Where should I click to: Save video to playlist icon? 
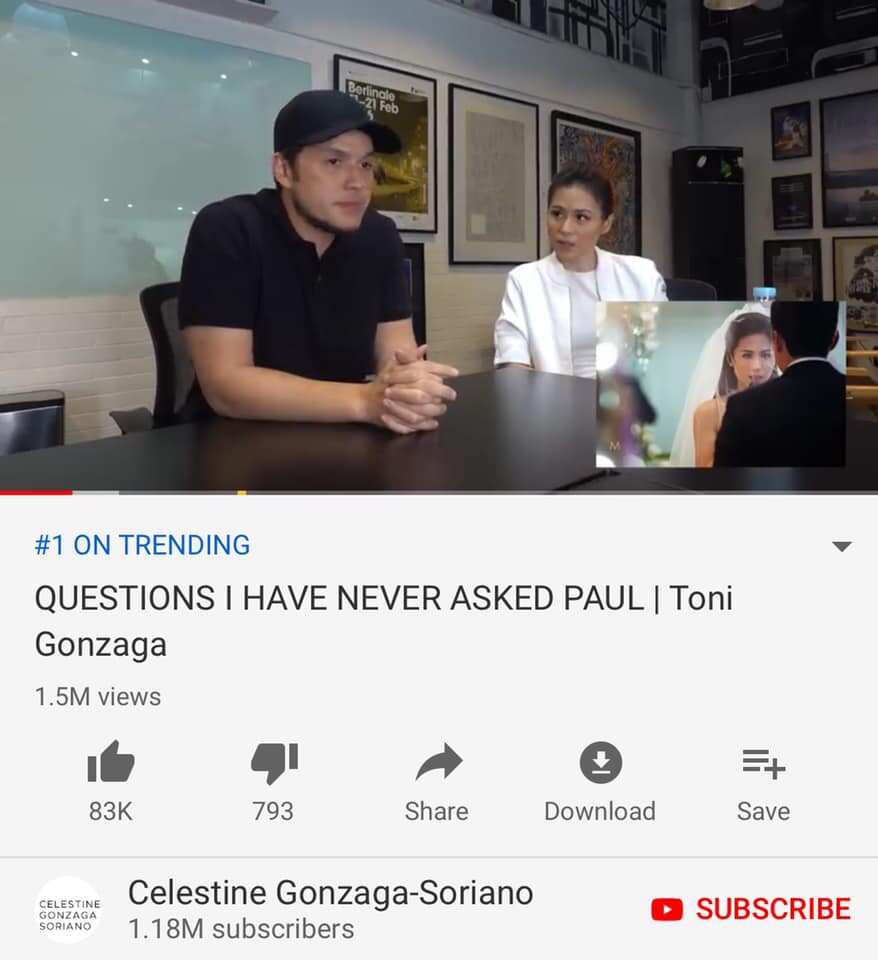pyautogui.click(x=764, y=763)
